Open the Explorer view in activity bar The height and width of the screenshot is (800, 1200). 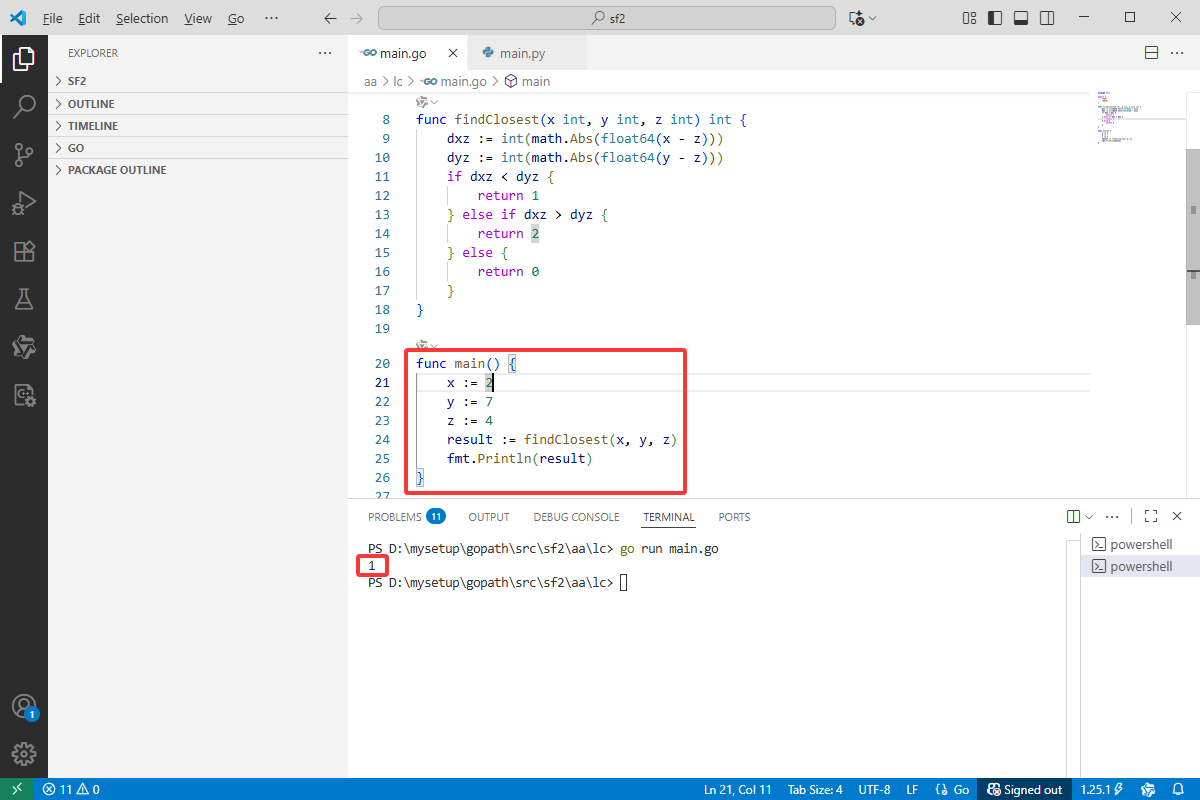click(x=24, y=60)
